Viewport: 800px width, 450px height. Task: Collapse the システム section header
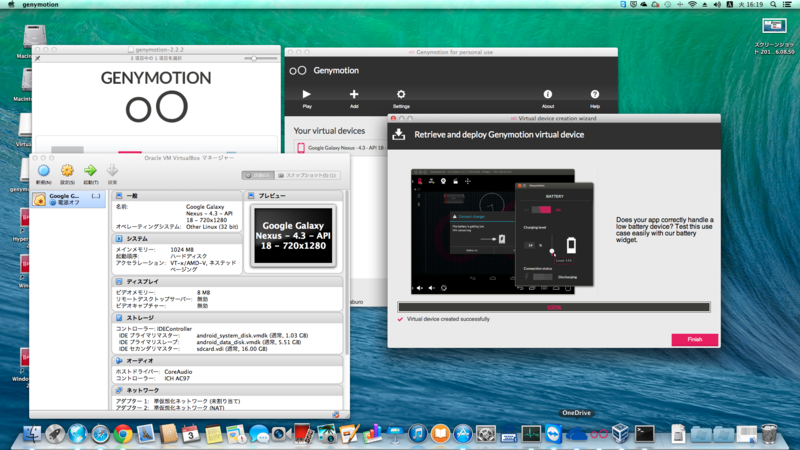177,238
